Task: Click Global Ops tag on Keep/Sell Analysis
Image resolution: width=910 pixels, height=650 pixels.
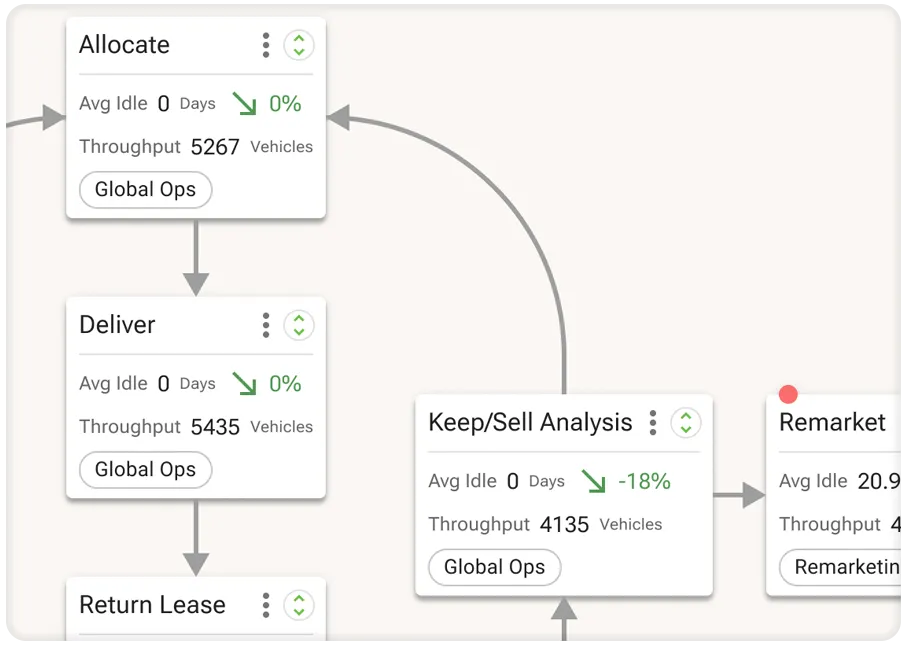Action: tap(494, 568)
